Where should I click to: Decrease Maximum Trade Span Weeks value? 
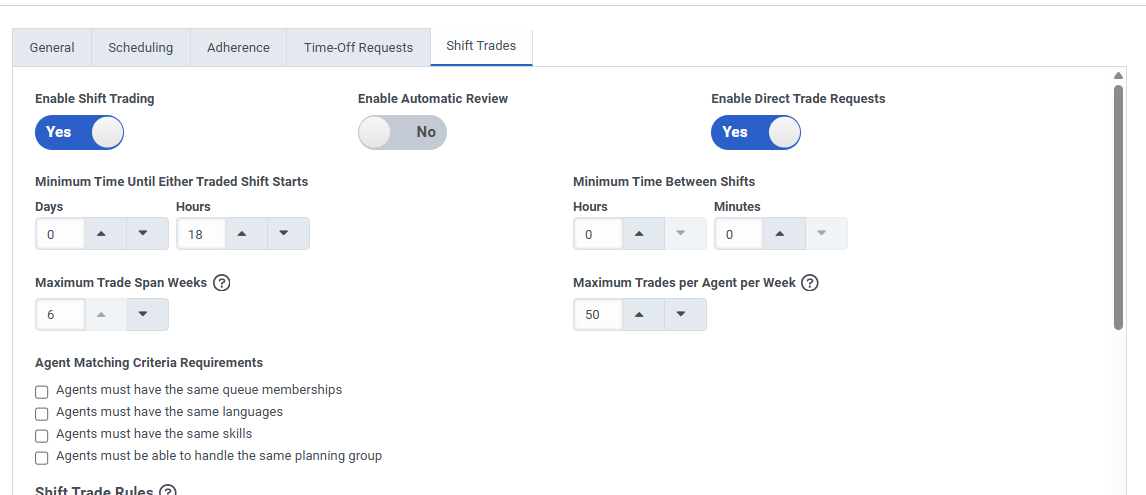(x=143, y=314)
